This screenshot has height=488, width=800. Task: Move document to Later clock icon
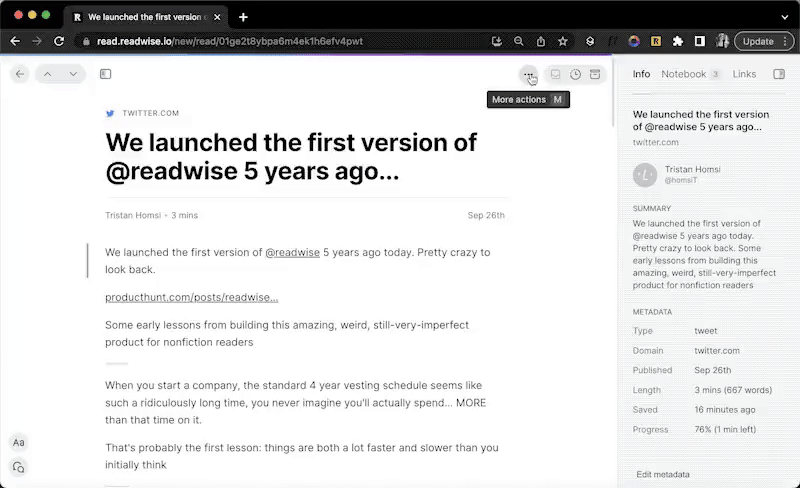[x=576, y=74]
